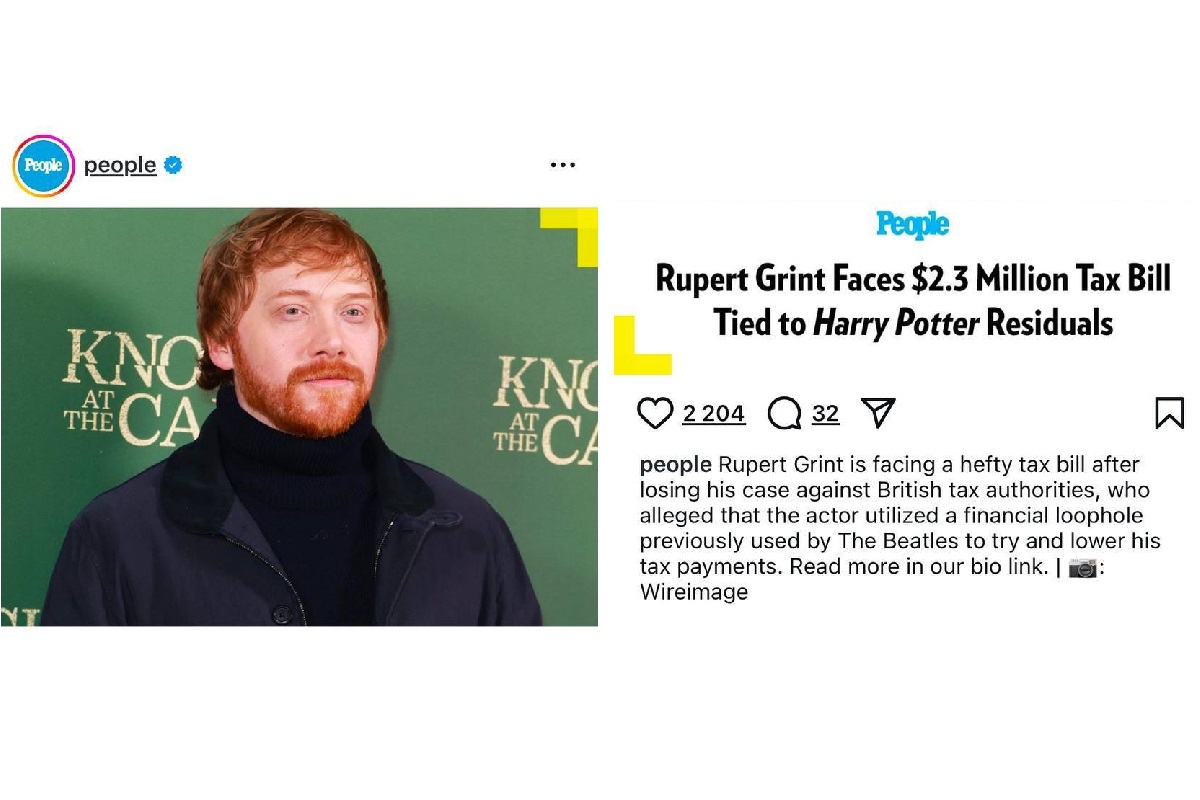
Task: Open the people account username link
Action: (120, 166)
